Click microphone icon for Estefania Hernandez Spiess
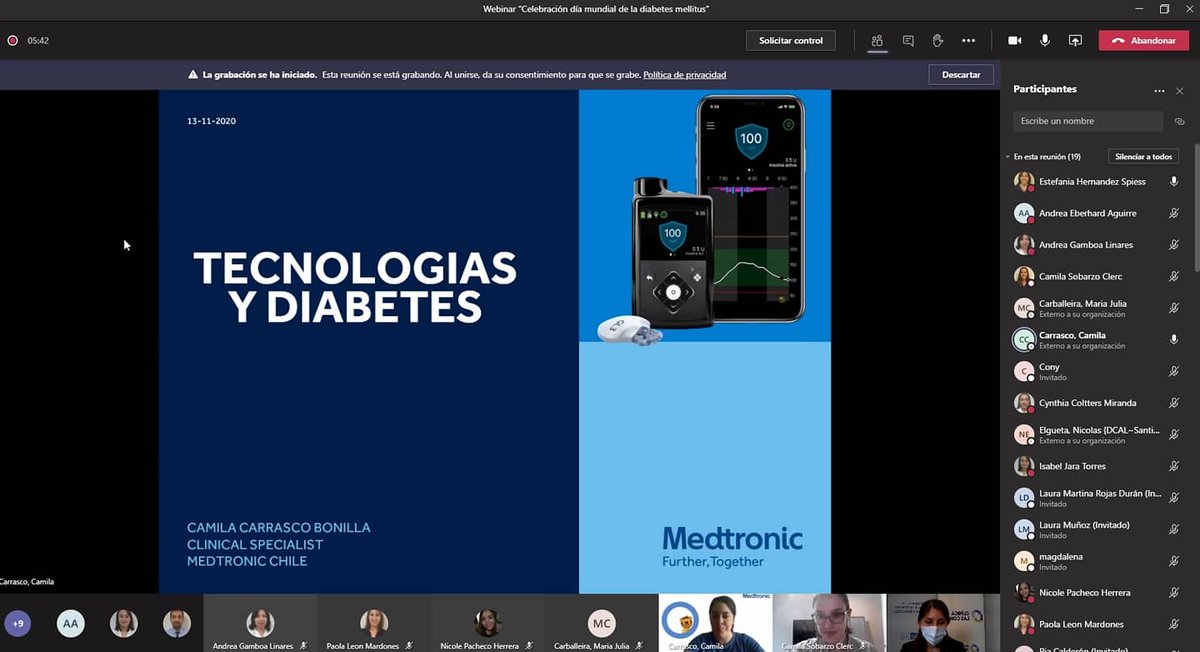 (1174, 182)
